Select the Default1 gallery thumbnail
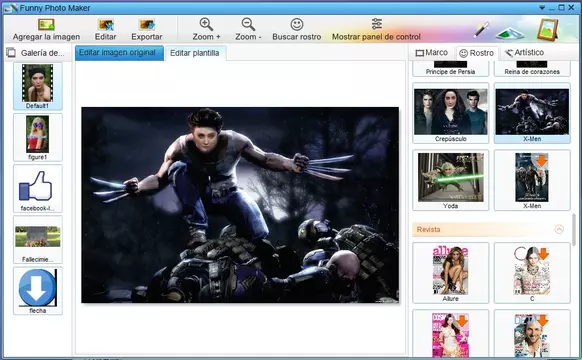582x360 pixels. pos(37,86)
